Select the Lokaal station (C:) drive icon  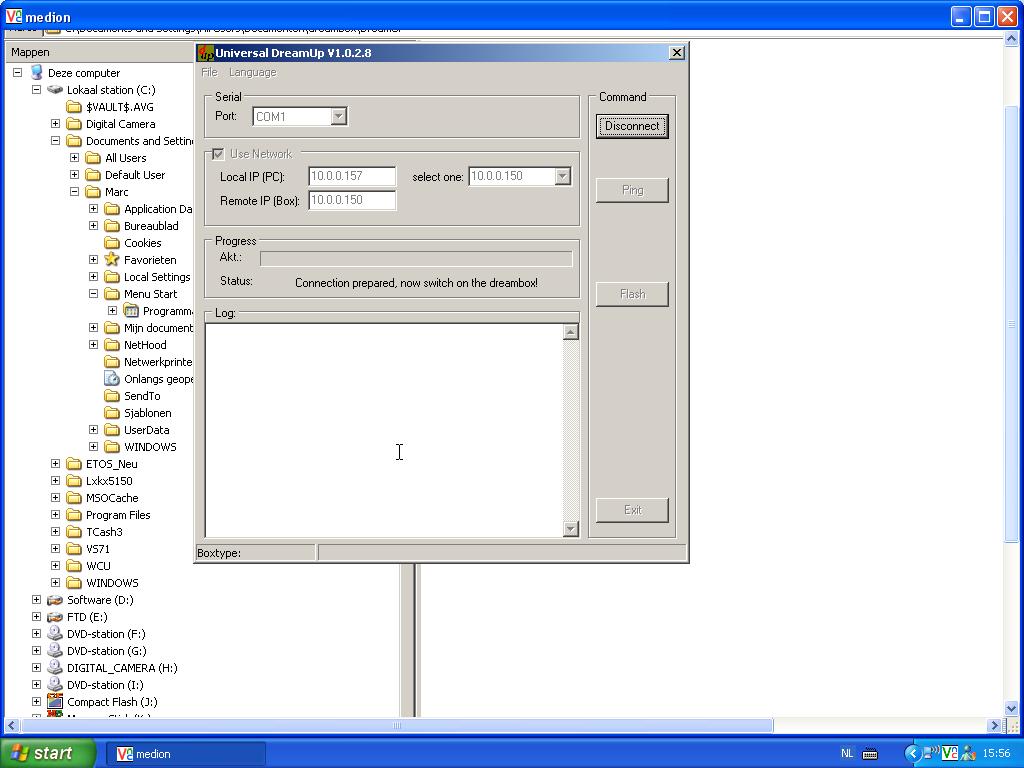coord(55,89)
